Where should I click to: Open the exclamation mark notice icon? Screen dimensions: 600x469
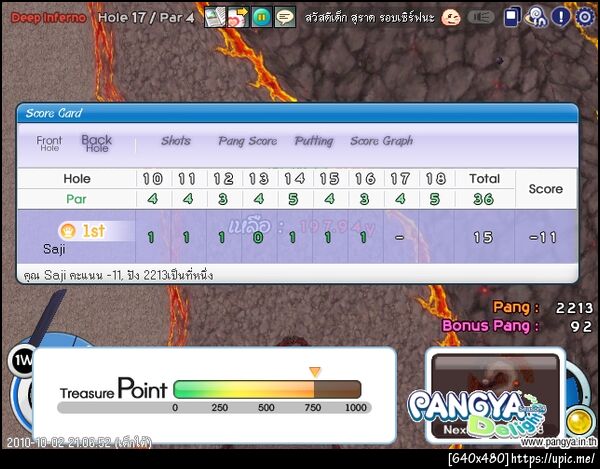click(561, 17)
